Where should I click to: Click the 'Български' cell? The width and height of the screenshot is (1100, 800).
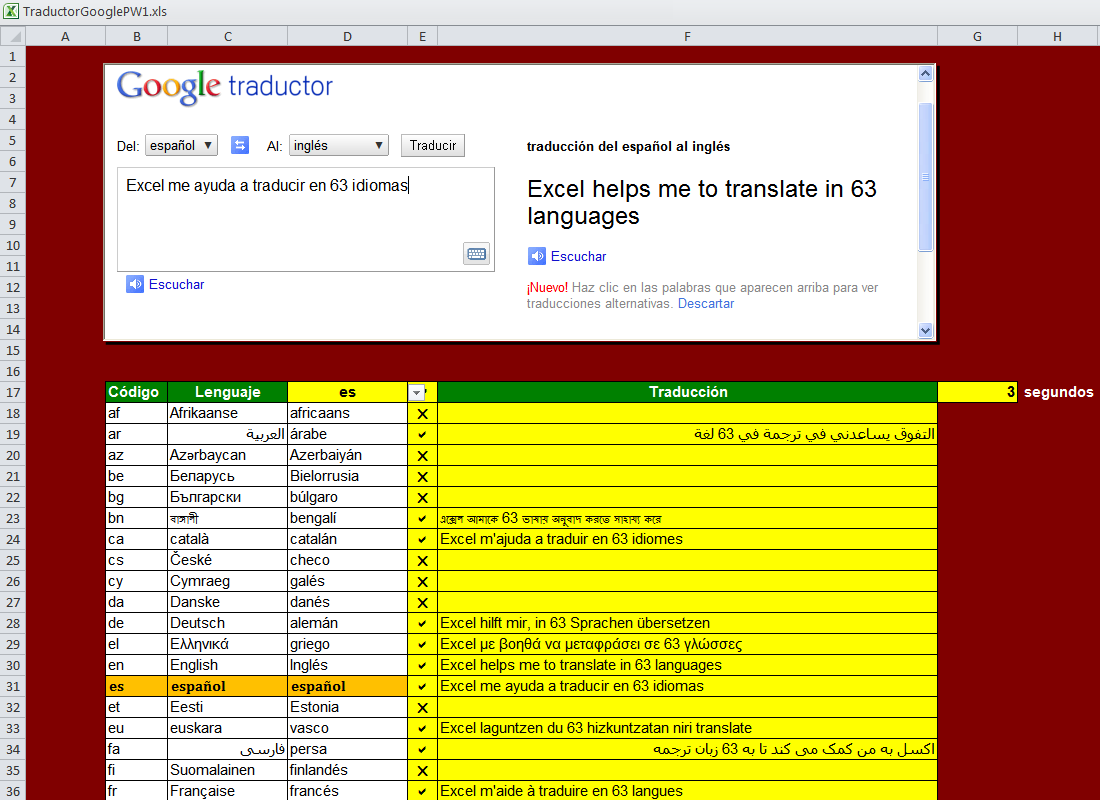point(227,498)
